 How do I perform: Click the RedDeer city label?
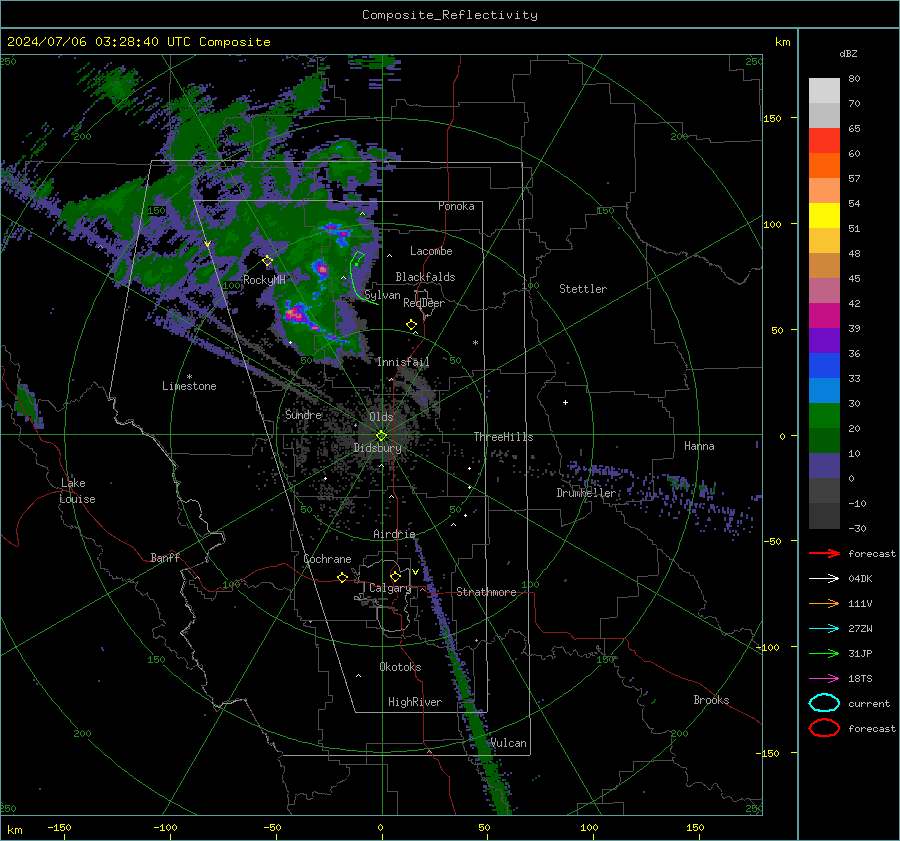pyautogui.click(x=424, y=303)
